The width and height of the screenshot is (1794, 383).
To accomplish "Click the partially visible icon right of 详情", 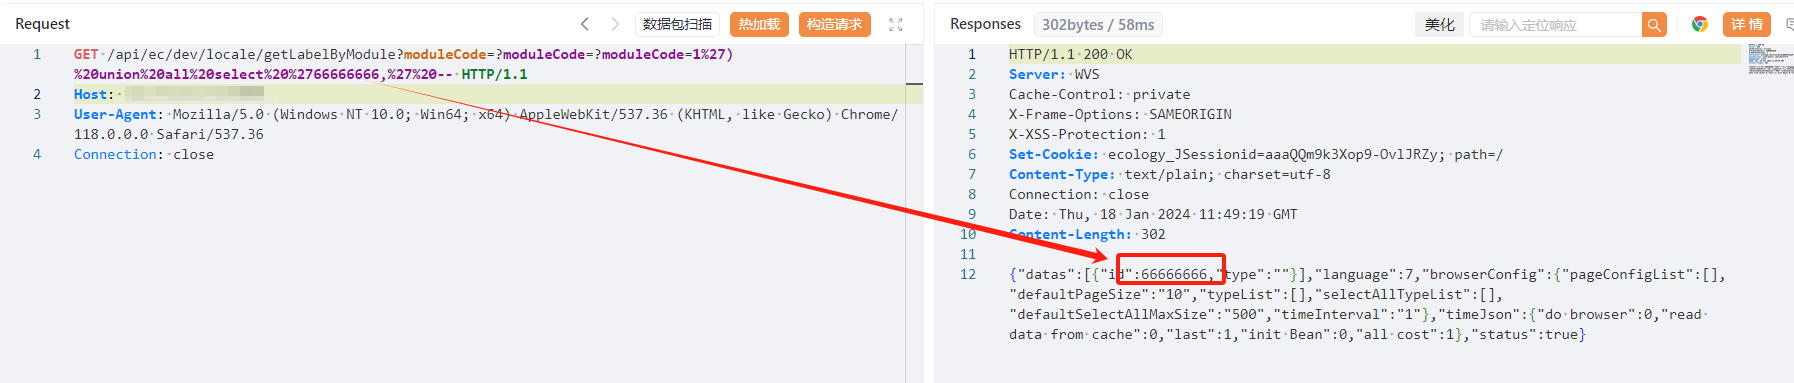I will [1788, 24].
